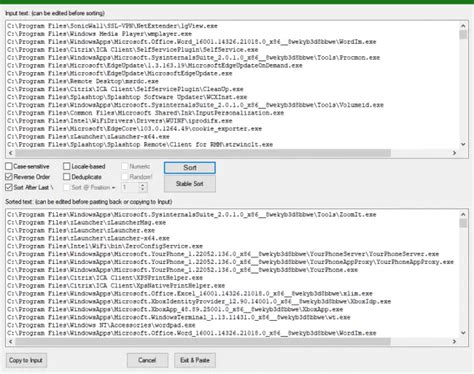Screen dimensions: 474x374
Task: Click the position number field
Action: coord(130,187)
